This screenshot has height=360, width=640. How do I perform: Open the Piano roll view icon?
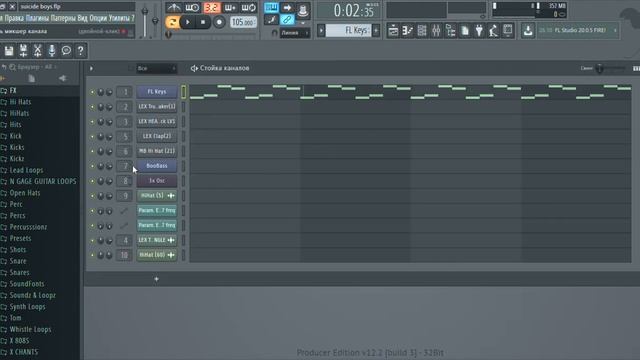(x=407, y=30)
